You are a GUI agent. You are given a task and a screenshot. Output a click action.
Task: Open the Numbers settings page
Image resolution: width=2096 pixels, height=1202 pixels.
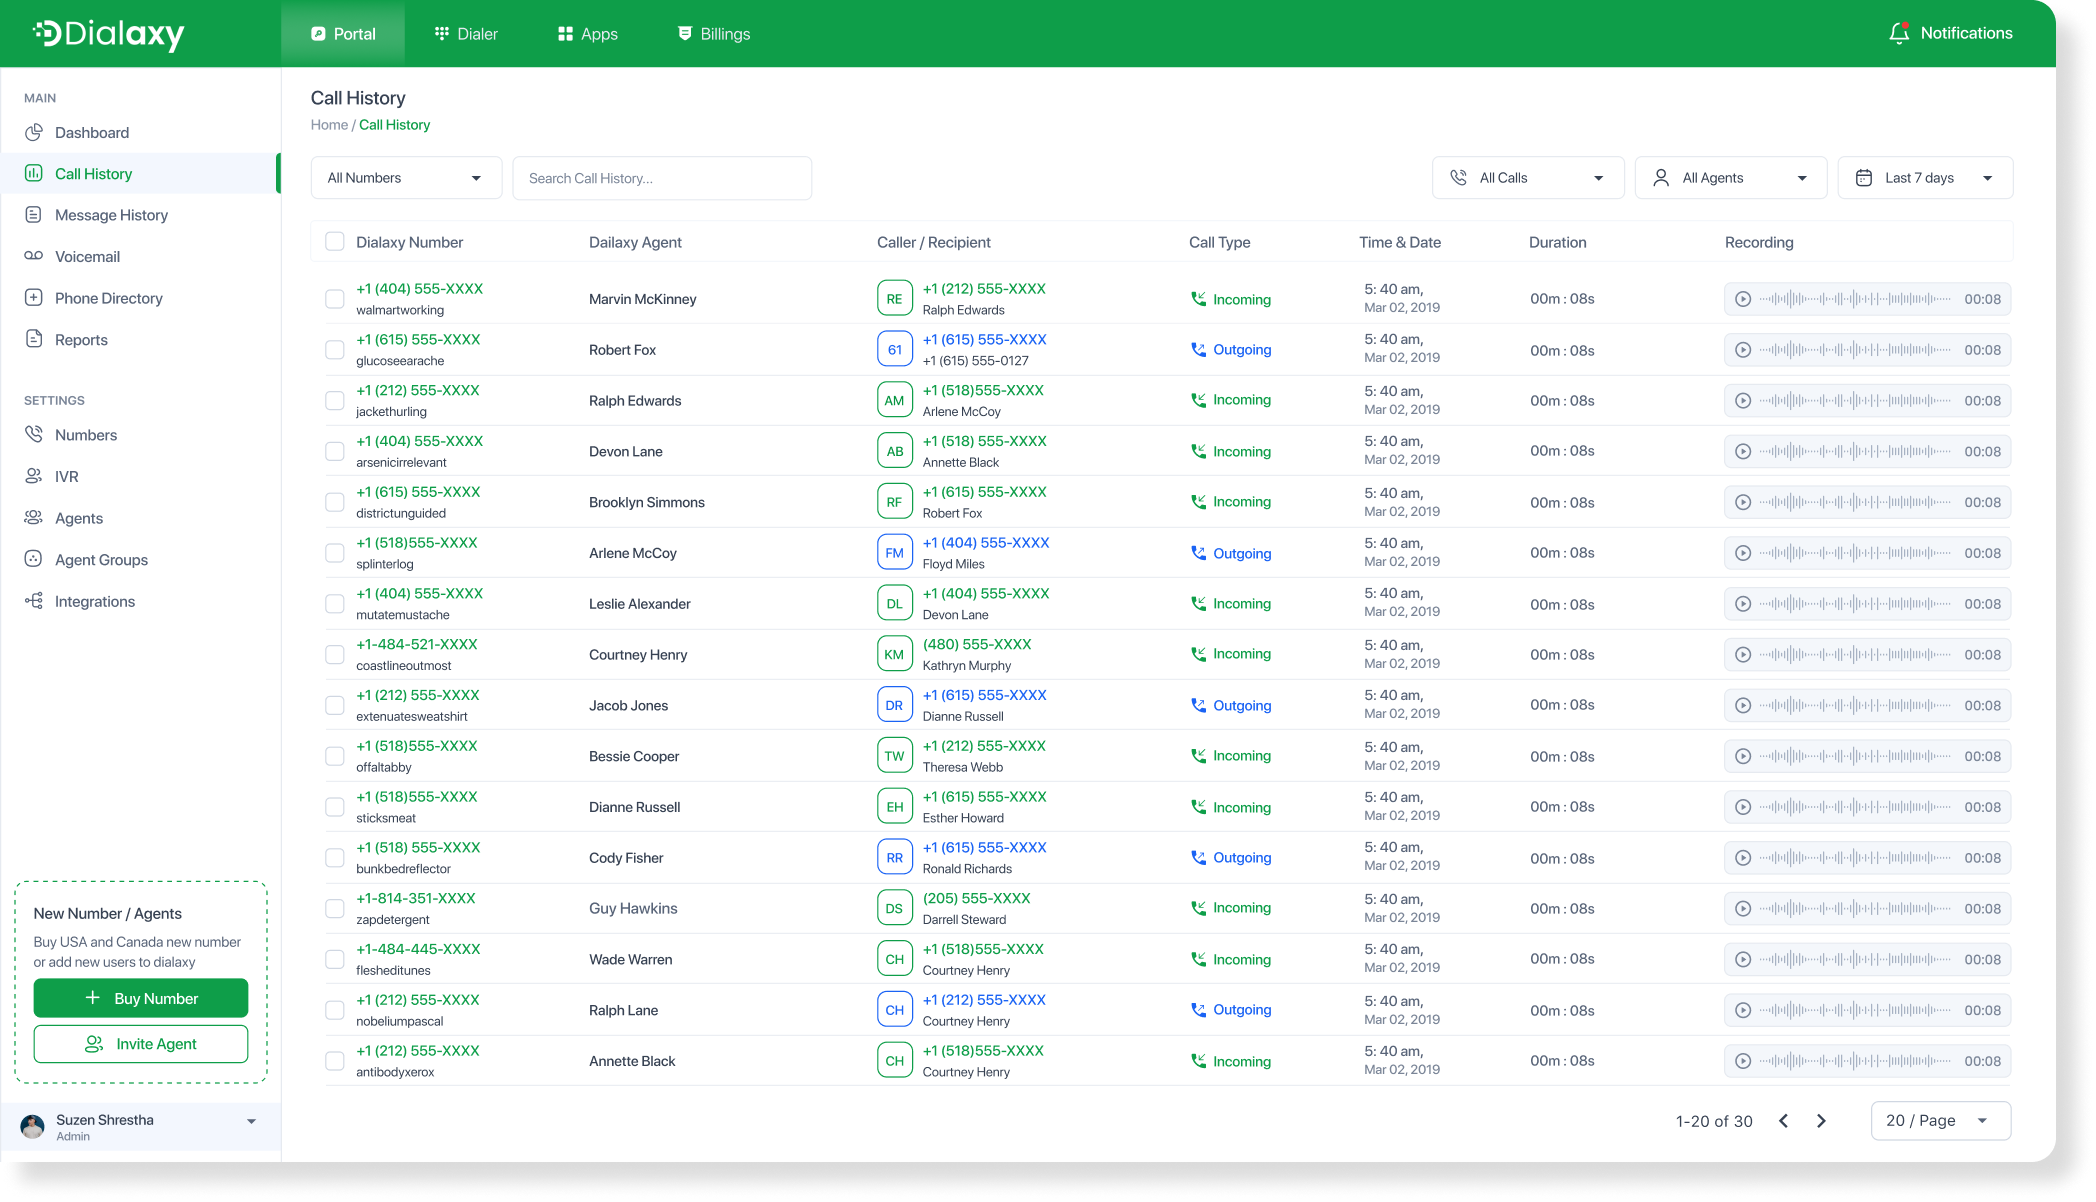tap(85, 435)
